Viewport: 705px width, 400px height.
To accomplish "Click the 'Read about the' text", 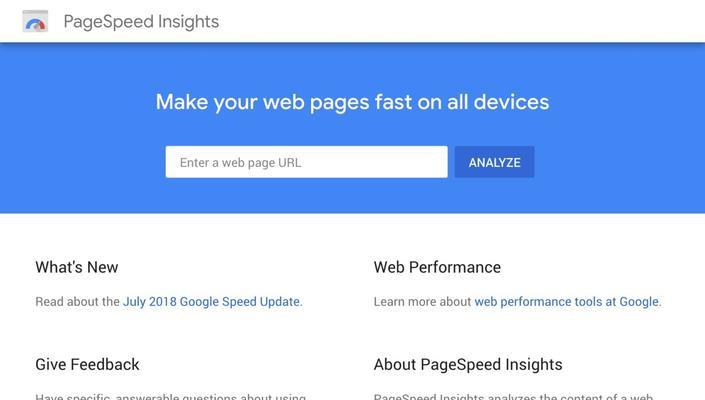I will click(77, 302).
